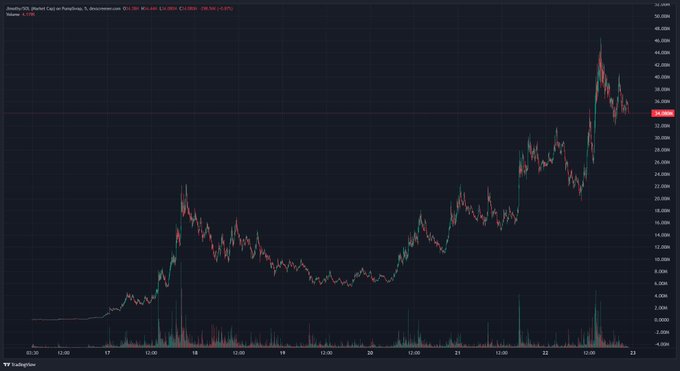Screen dimensions: 680x371
Task: Select the 50.00K price axis label
Action: 662,16
